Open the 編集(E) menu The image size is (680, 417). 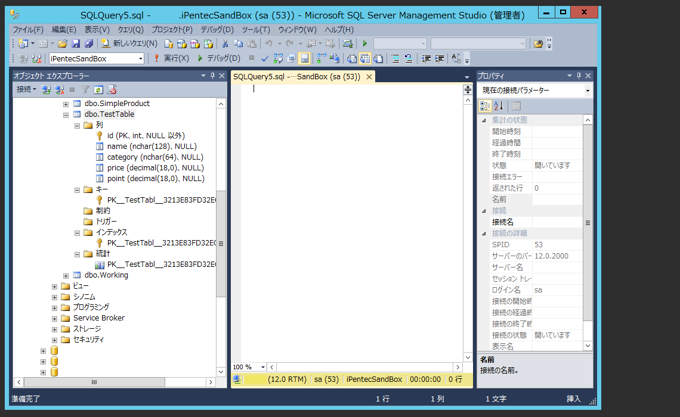(64, 29)
